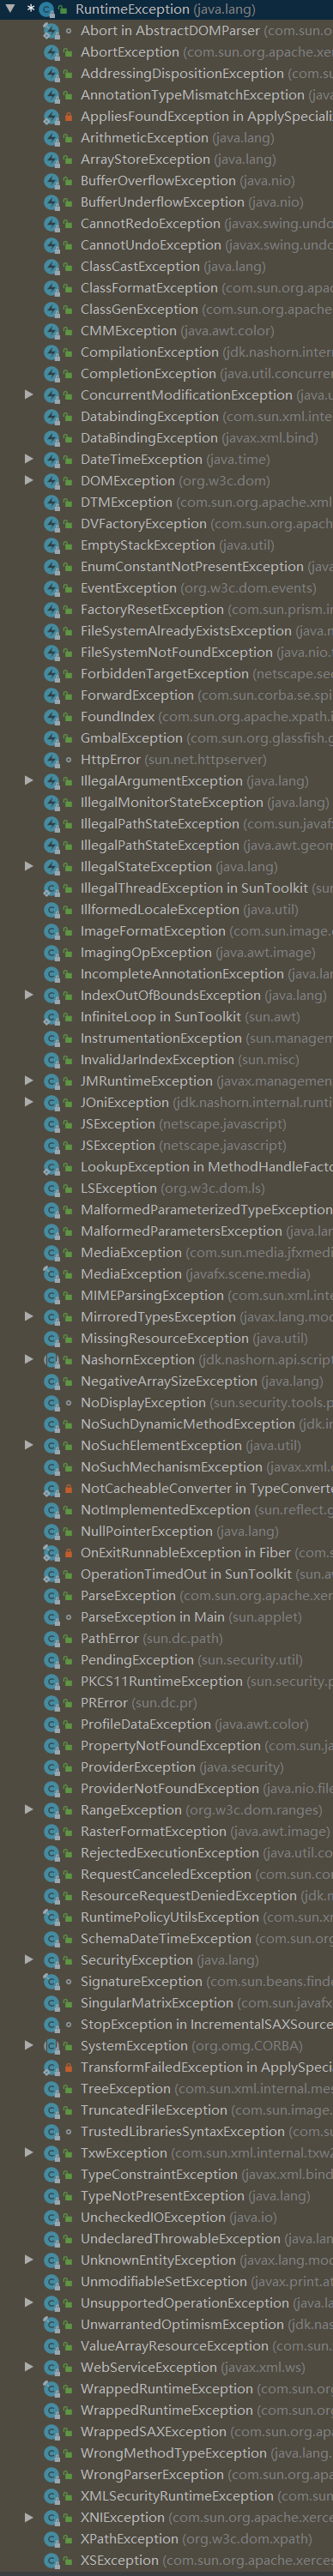
Task: Select the IllformedLocaleException row
Action: point(166,909)
